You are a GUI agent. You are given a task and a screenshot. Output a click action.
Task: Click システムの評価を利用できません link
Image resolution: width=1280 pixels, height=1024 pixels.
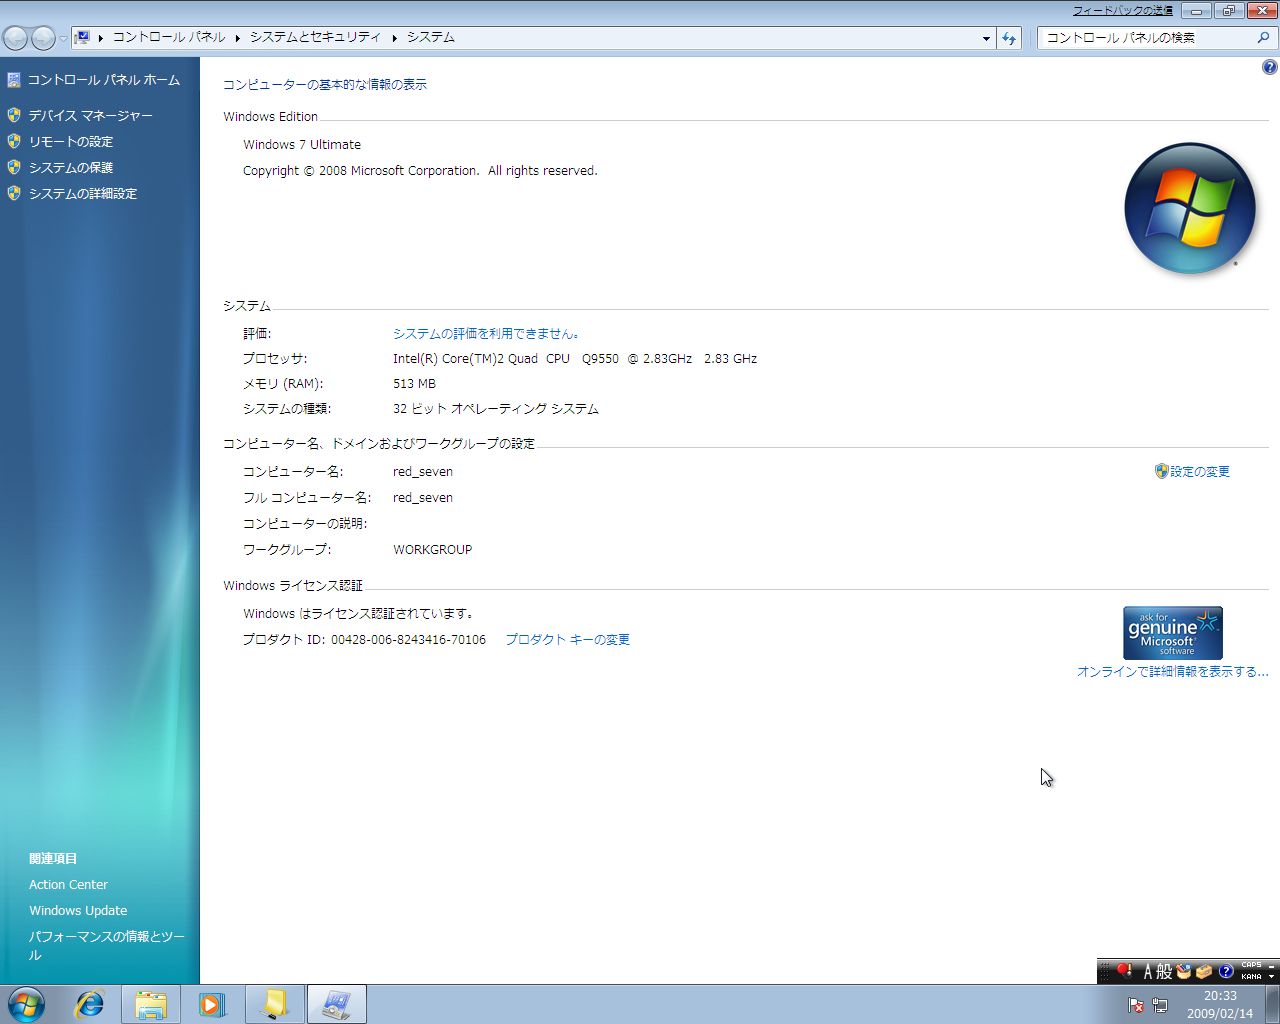[486, 334]
